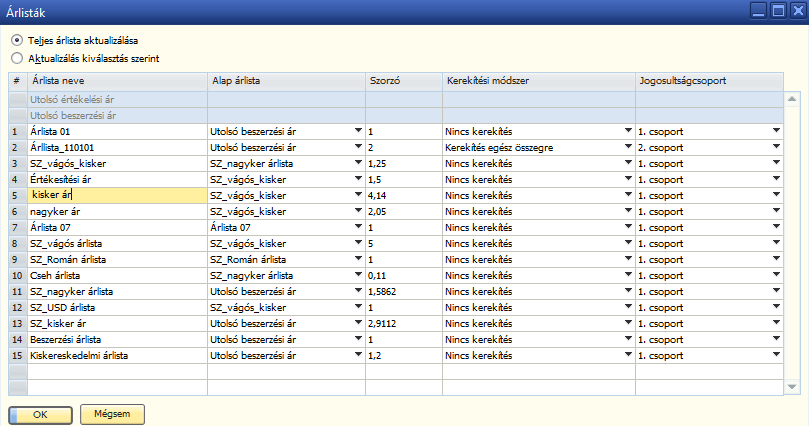Screen dimensions: 809x426
Task: Click the Szorzó value 1,5862
Action: coord(404,291)
